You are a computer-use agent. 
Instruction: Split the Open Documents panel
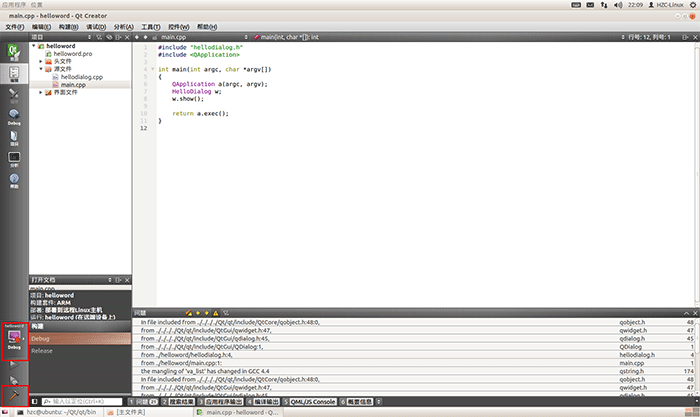point(118,280)
